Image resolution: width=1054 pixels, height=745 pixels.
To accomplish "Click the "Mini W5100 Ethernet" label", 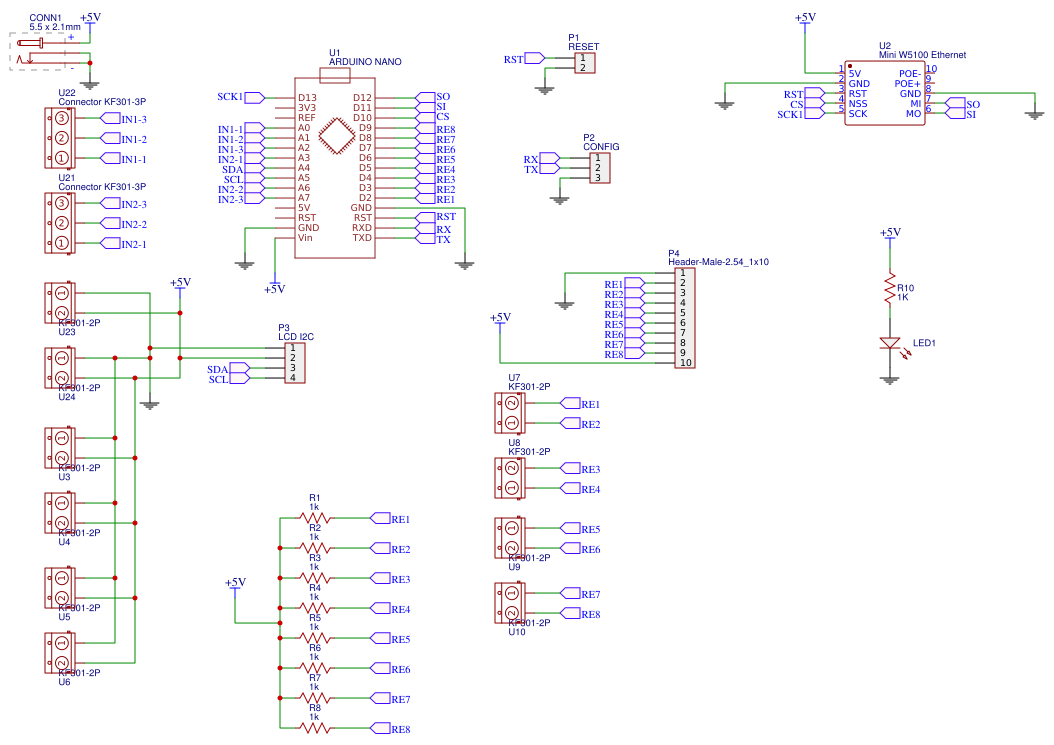I will [x=922, y=55].
